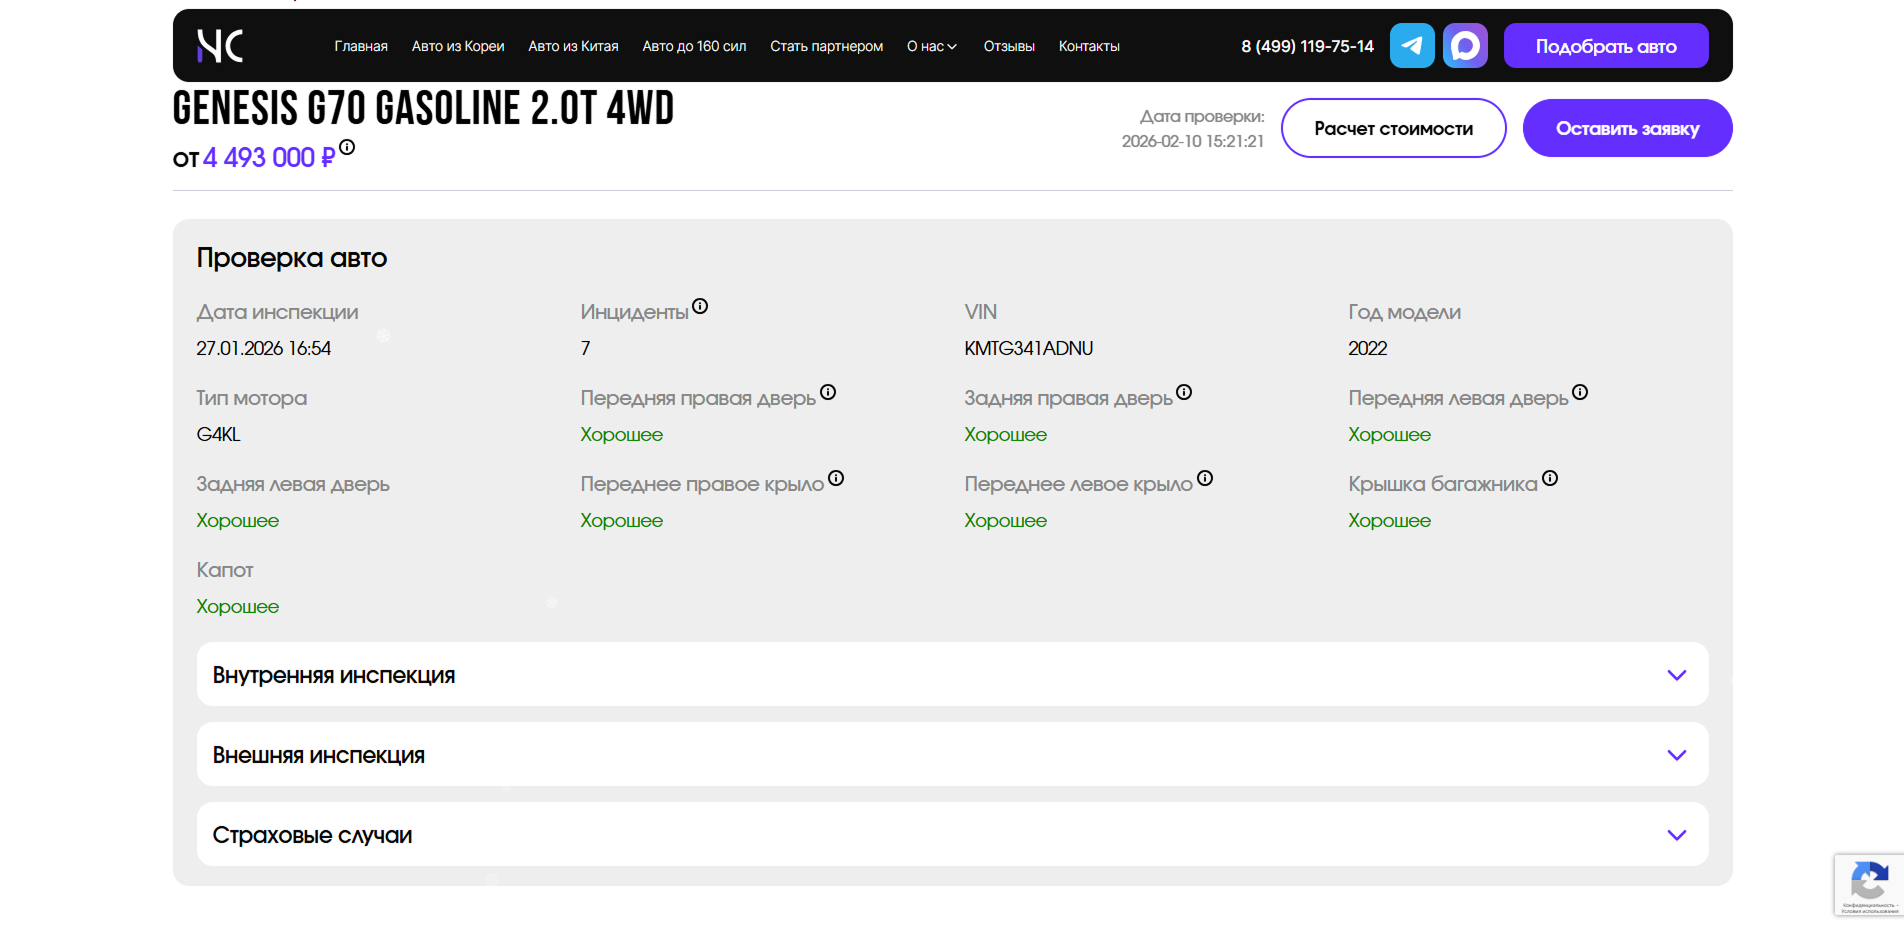Click model year value 2022

tap(1367, 348)
